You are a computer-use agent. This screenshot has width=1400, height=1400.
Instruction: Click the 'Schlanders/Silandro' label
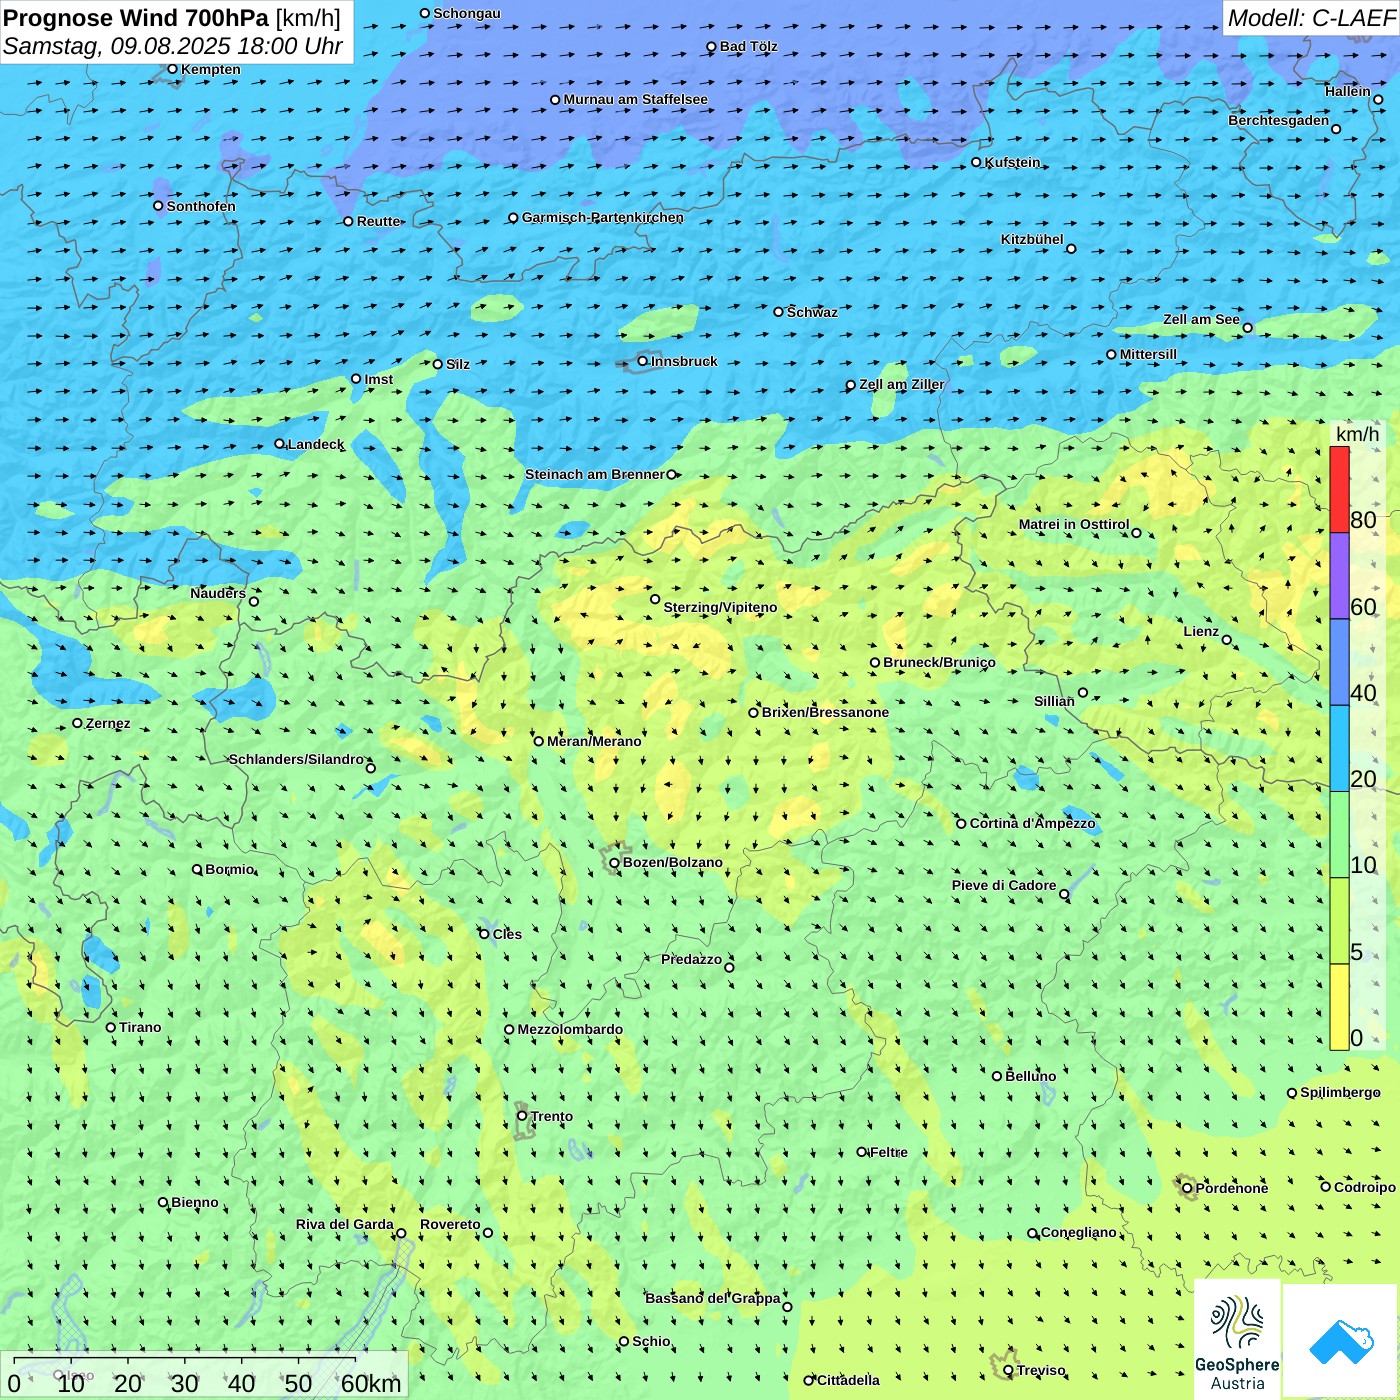[x=297, y=759]
